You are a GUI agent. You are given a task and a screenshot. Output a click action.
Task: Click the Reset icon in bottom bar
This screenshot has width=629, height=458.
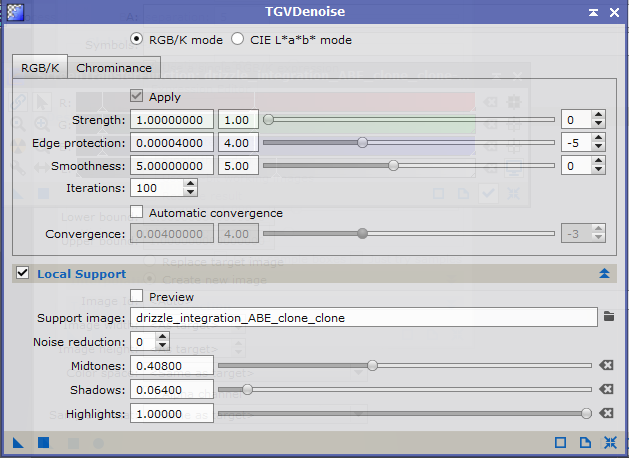611,442
